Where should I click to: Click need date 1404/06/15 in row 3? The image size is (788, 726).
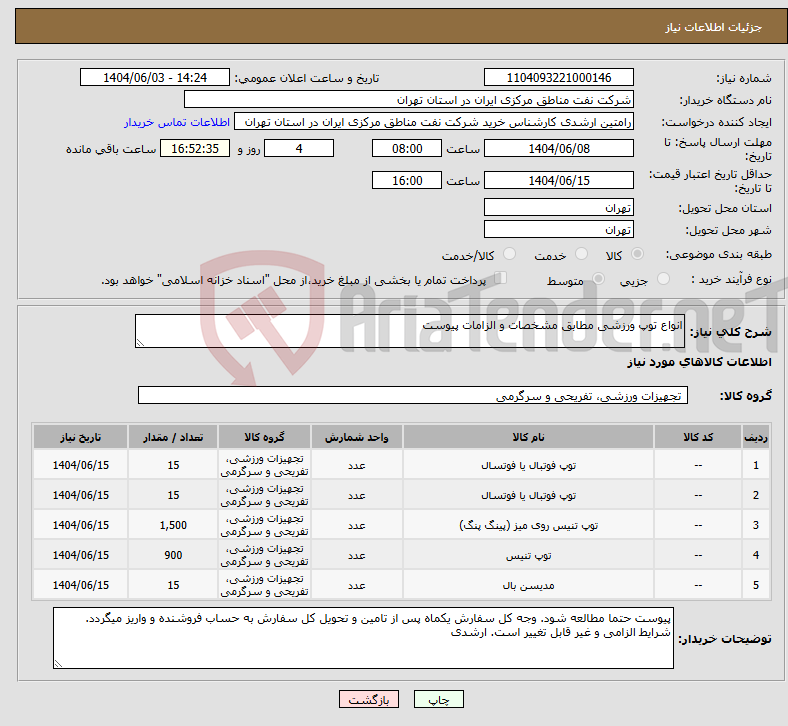80,526
